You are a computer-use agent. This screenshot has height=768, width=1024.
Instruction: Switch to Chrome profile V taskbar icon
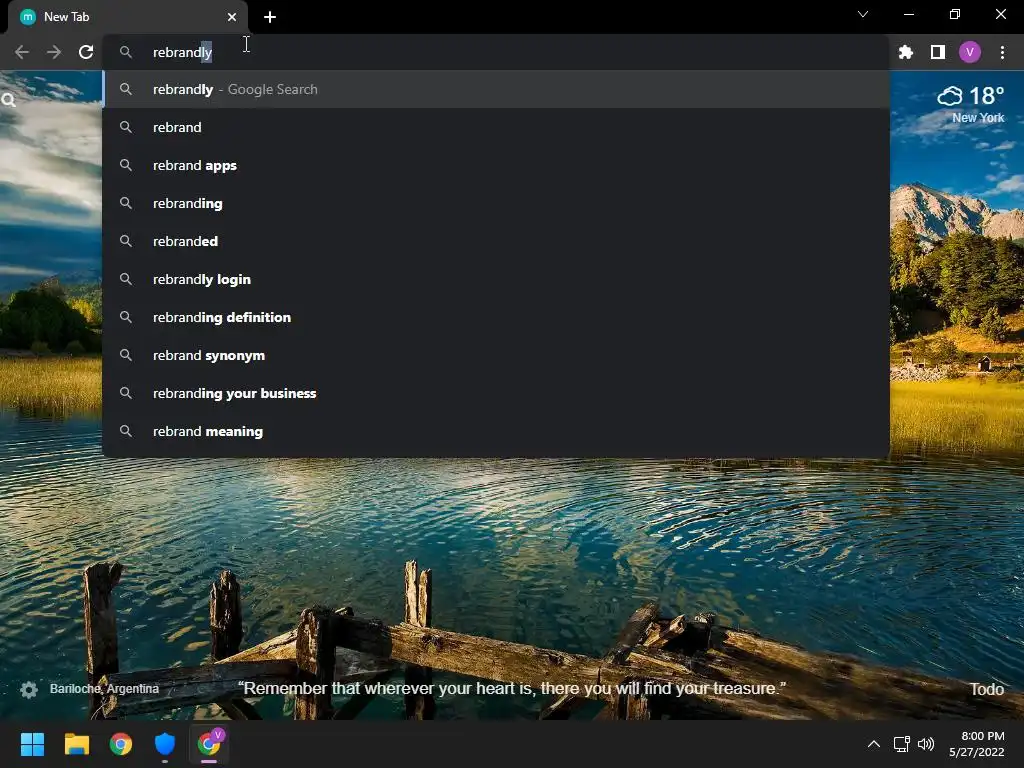click(x=210, y=744)
